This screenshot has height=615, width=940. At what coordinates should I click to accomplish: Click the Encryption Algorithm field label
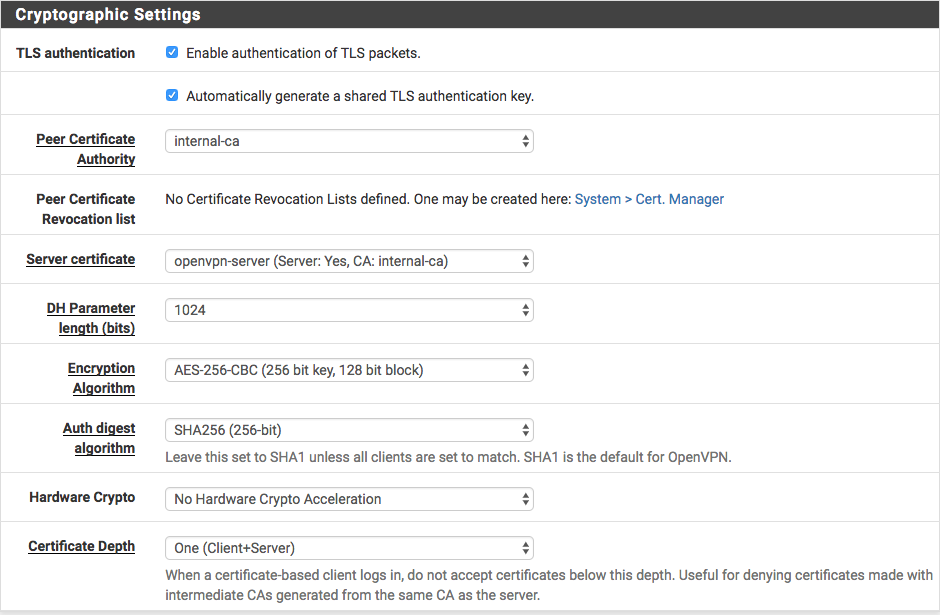pyautogui.click(x=102, y=378)
